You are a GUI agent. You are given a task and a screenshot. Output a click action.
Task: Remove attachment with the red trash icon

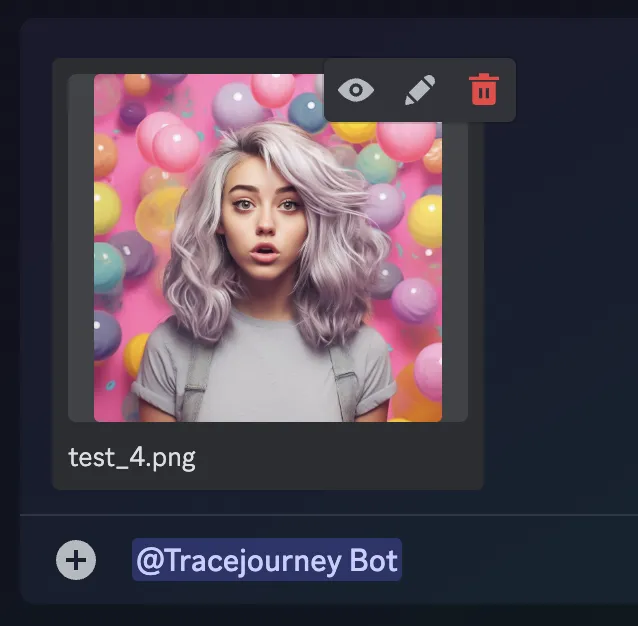tap(484, 89)
